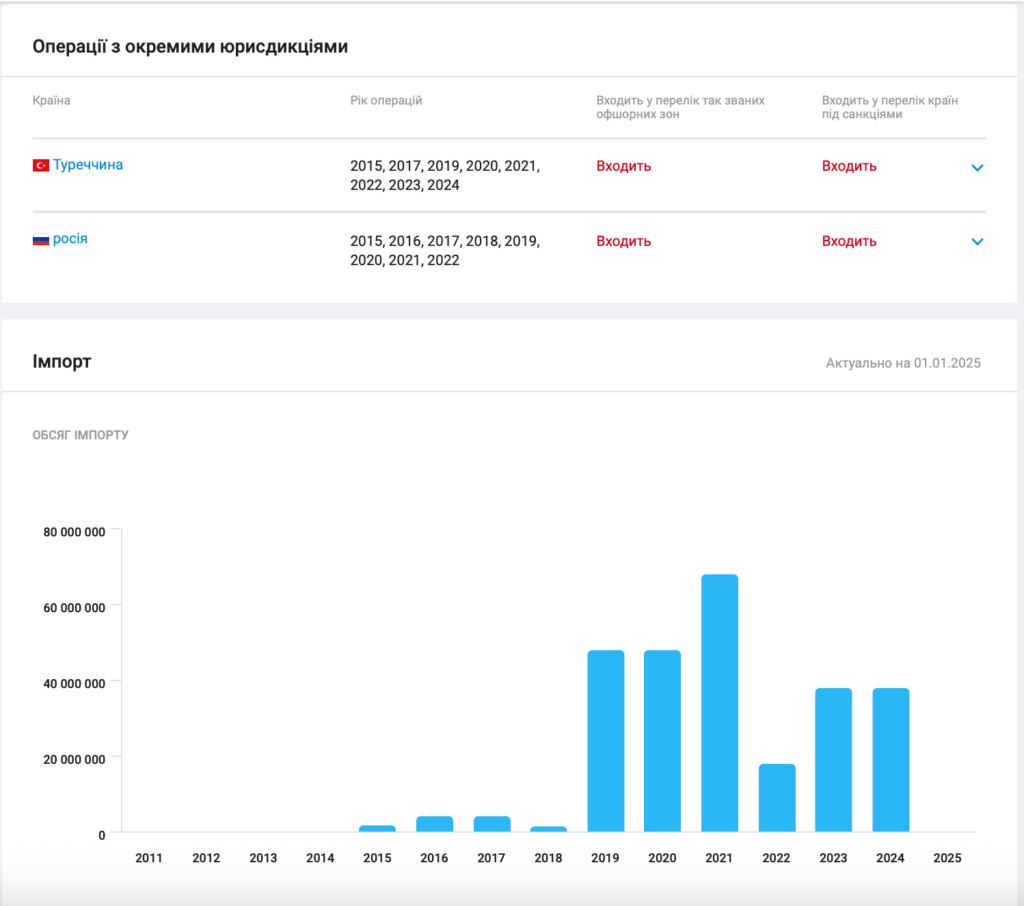Expand the росія row chevron
The width and height of the screenshot is (1024, 906).
(x=977, y=242)
